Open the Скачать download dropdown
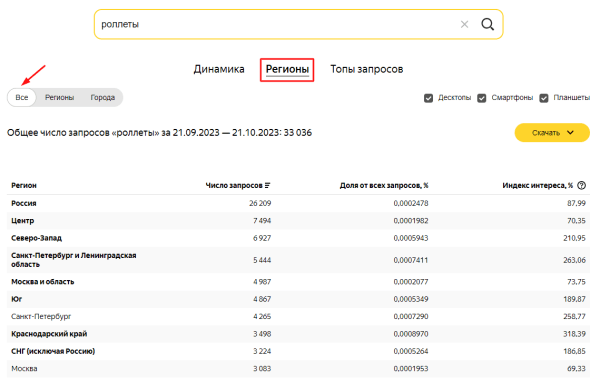 point(552,133)
